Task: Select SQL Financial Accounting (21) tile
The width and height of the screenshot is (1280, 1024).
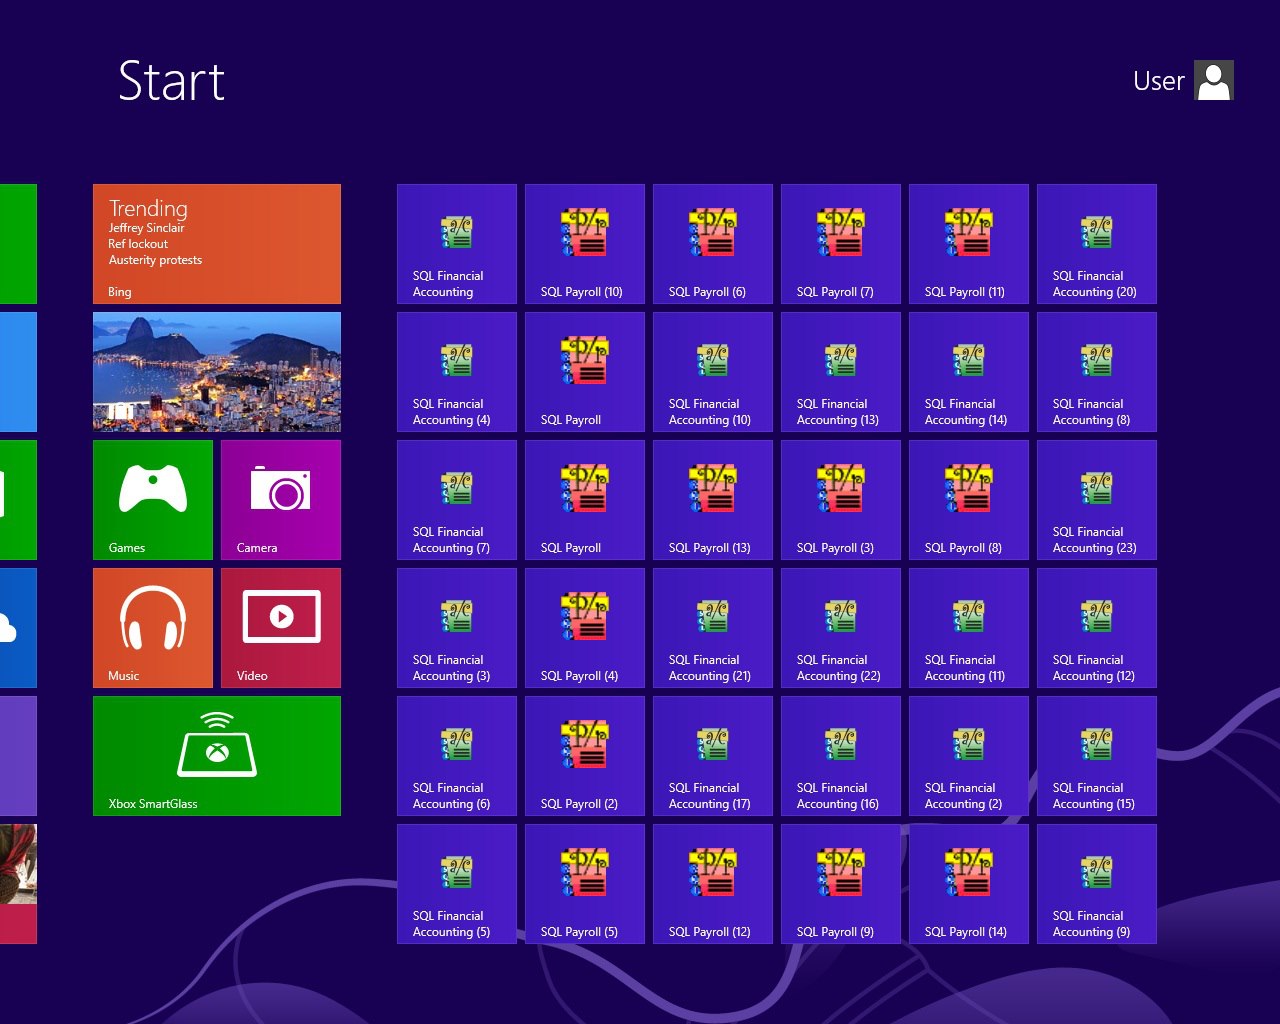Action: pyautogui.click(x=713, y=628)
